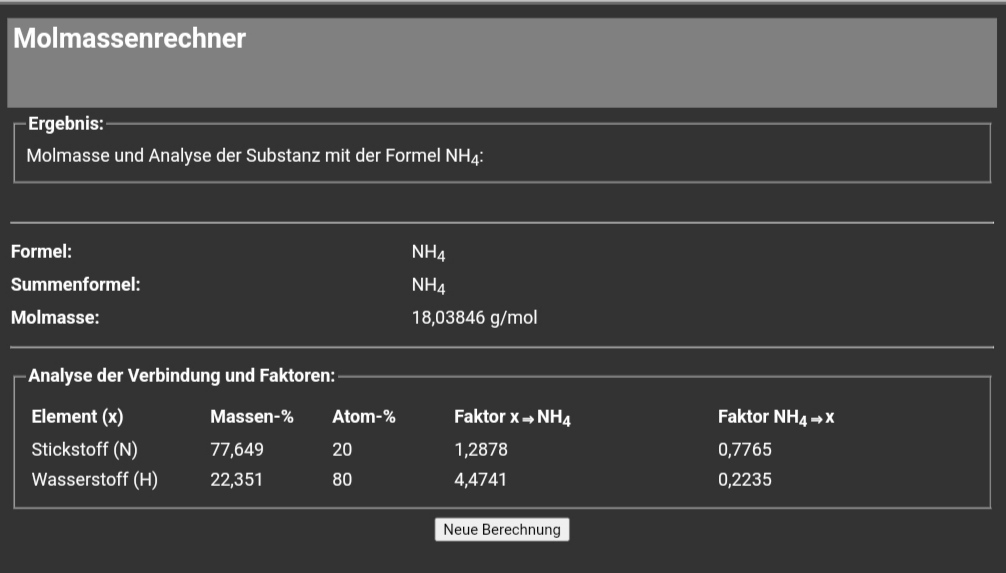The image size is (1006, 573).
Task: Click the 22,351 mass percent value
Action: 236,479
